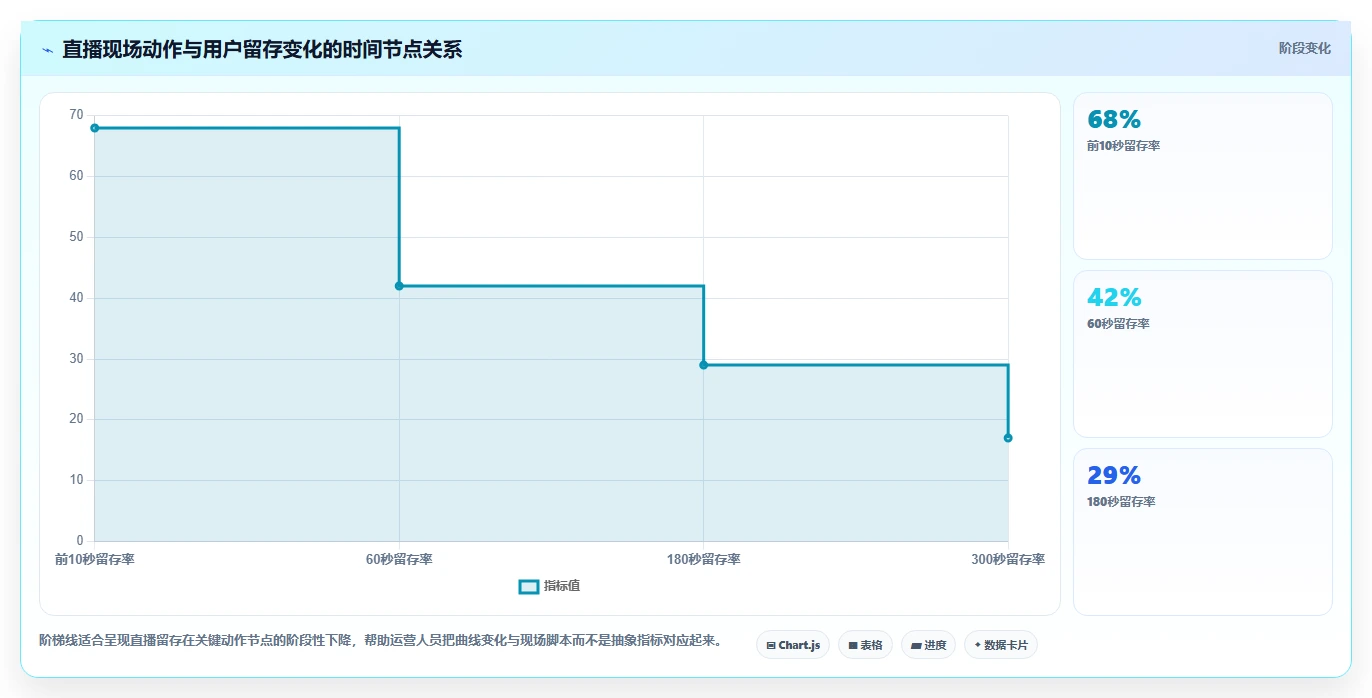The height and width of the screenshot is (698, 1372).
Task: Toggle the 指标值 legend item
Action: point(549,586)
